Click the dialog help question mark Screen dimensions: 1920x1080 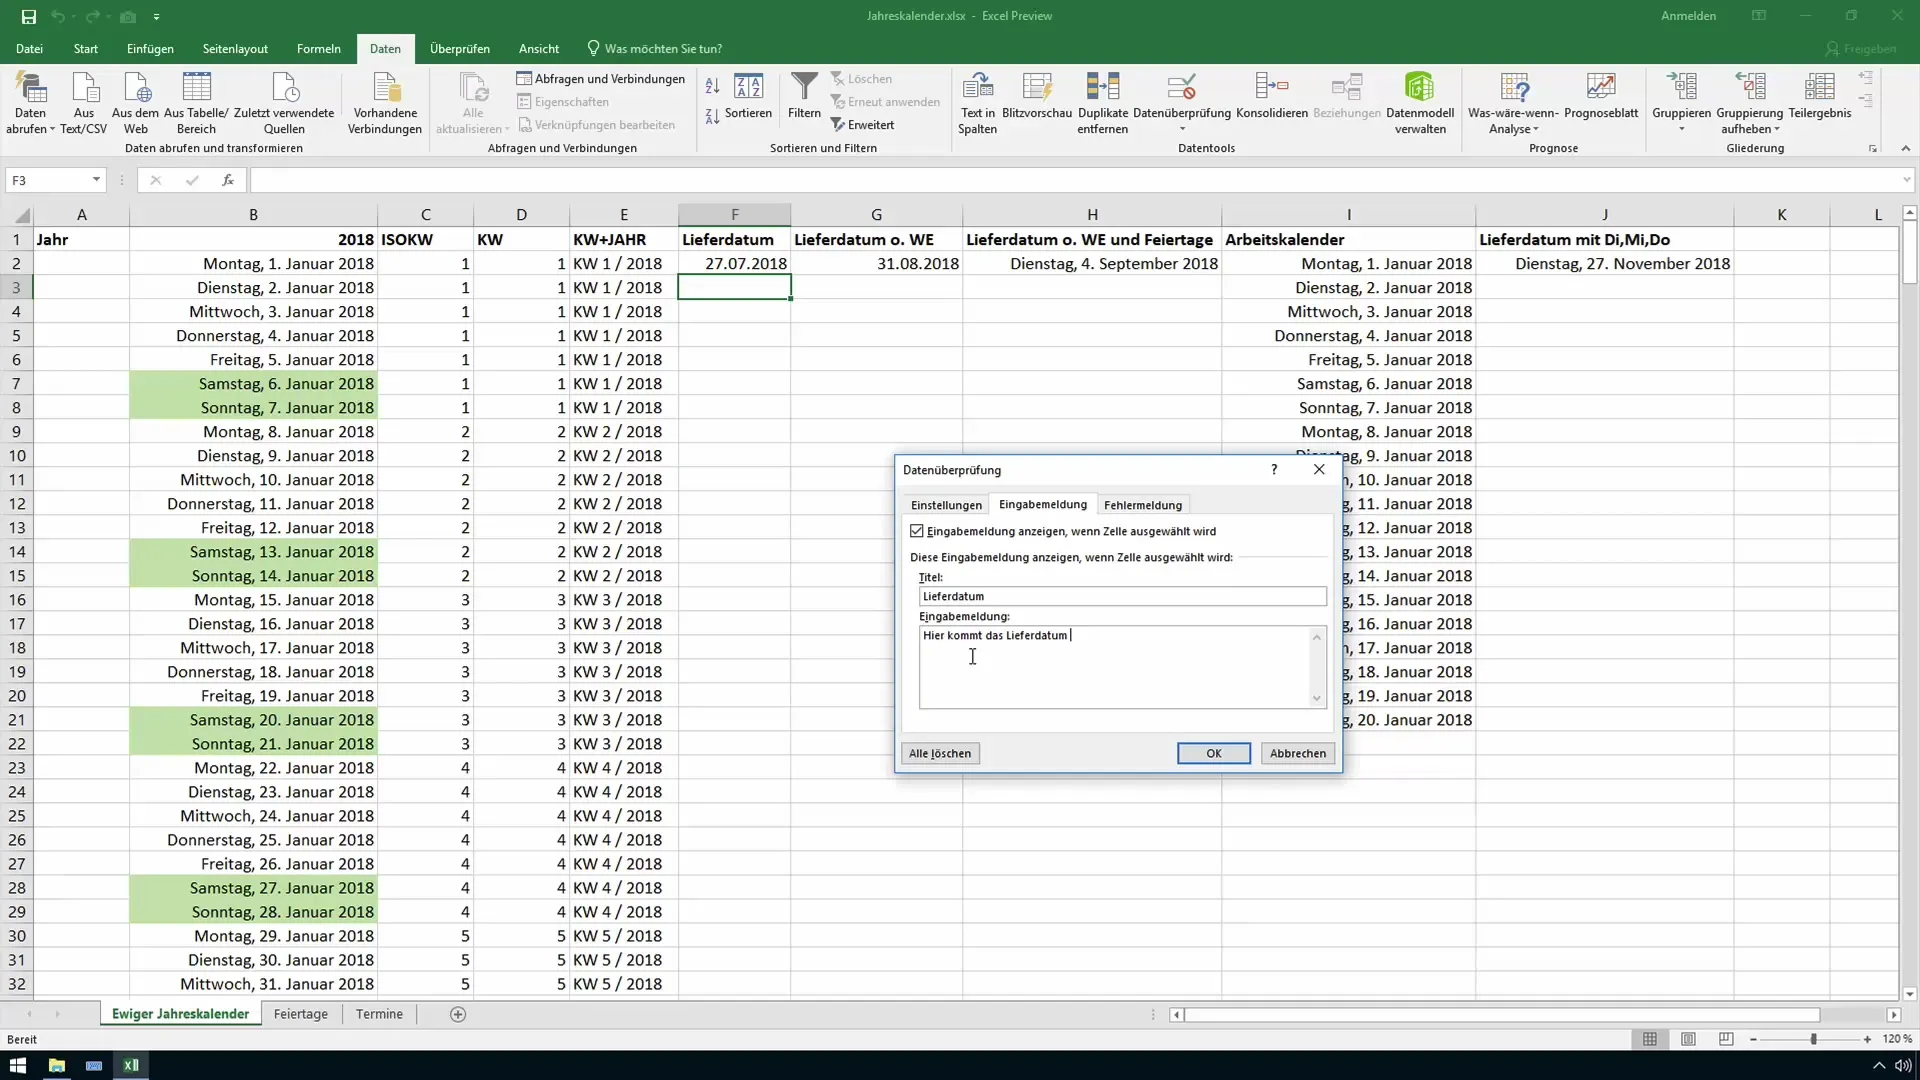click(x=1273, y=470)
